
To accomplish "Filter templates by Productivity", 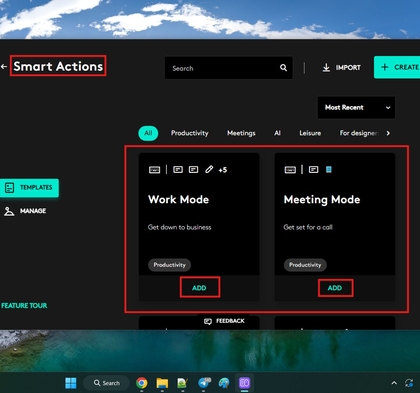I will click(x=190, y=133).
